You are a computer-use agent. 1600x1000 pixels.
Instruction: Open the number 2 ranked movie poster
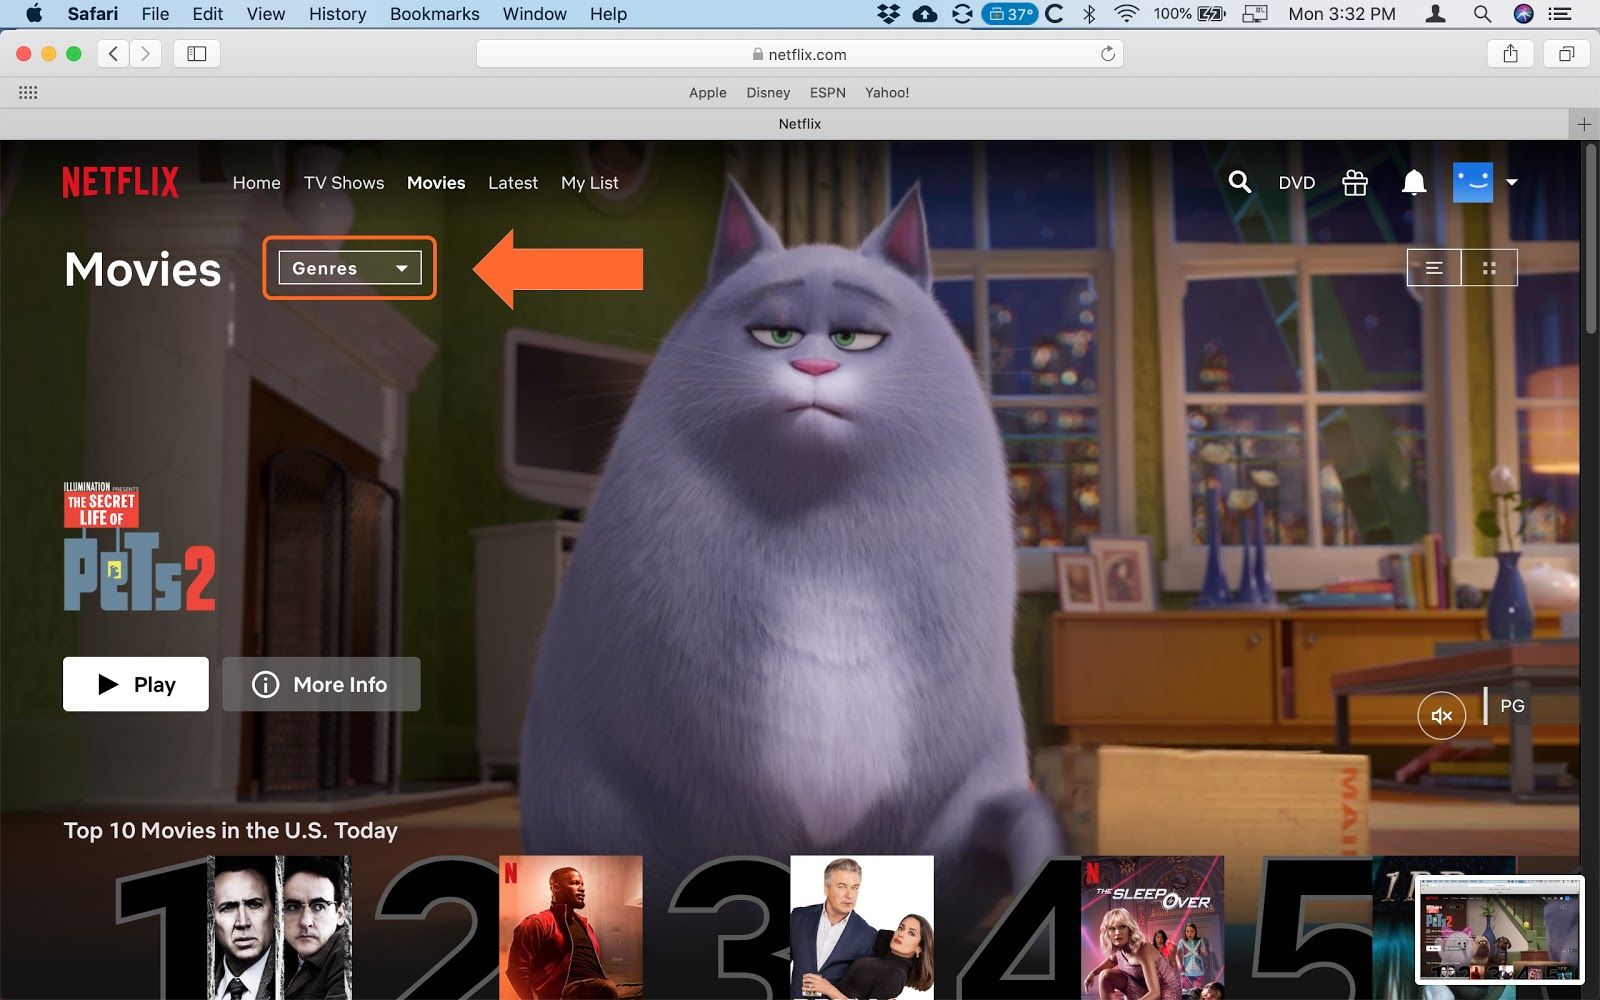click(x=570, y=927)
